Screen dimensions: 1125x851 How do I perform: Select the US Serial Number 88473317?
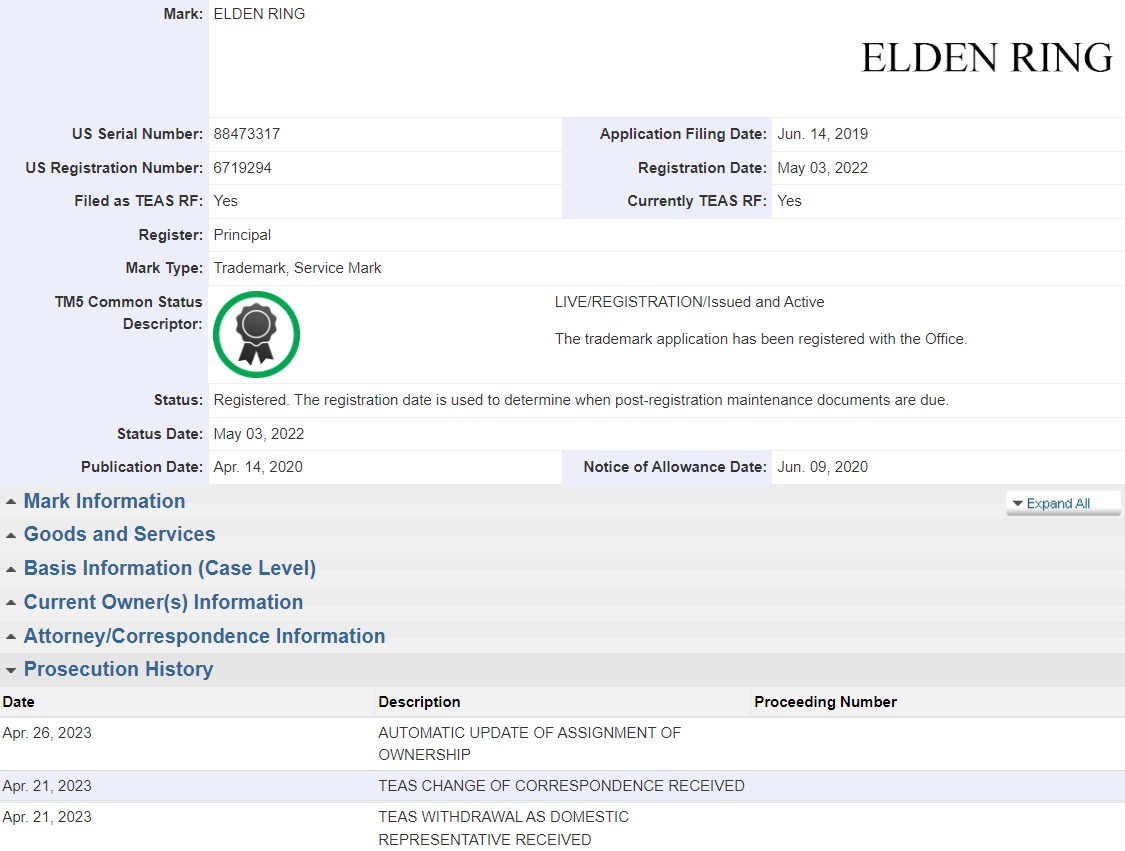coord(247,134)
